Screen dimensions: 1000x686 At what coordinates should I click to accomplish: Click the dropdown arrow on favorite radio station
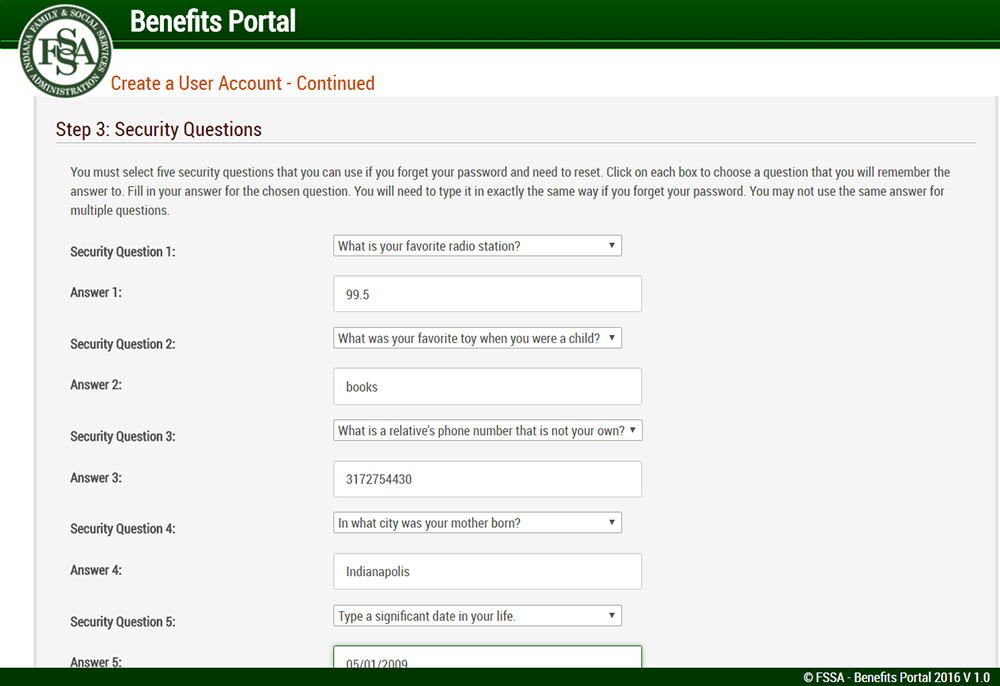[612, 245]
